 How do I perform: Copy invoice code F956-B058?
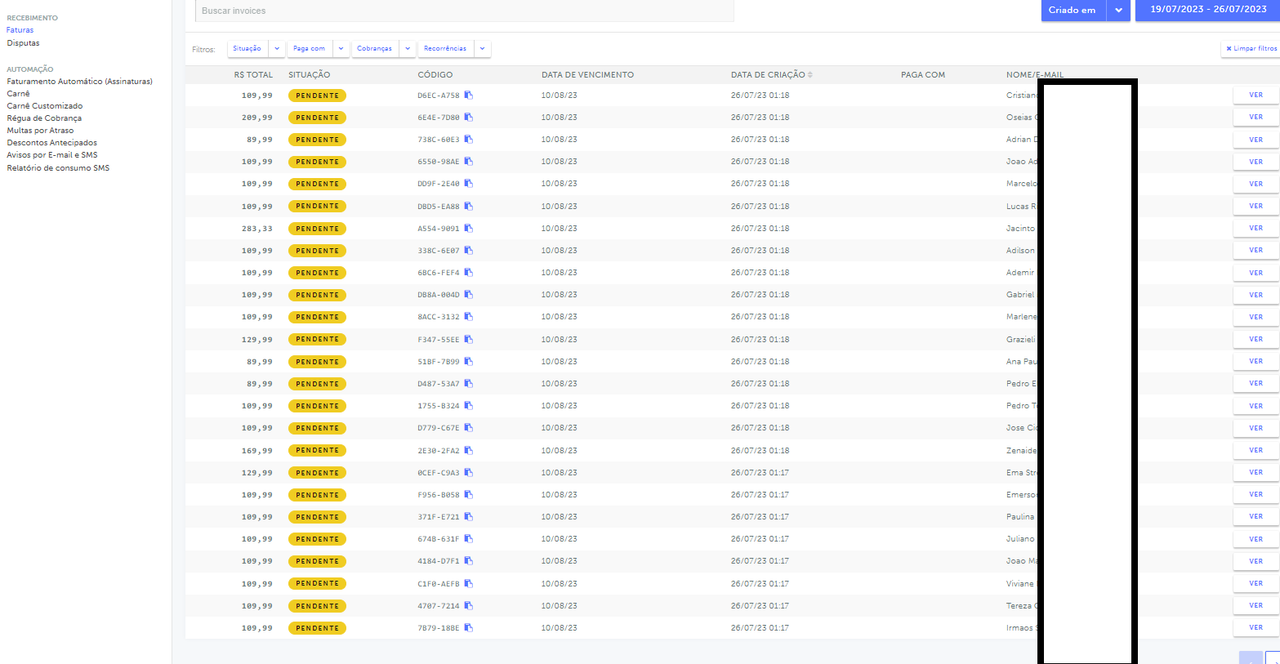click(x=469, y=494)
